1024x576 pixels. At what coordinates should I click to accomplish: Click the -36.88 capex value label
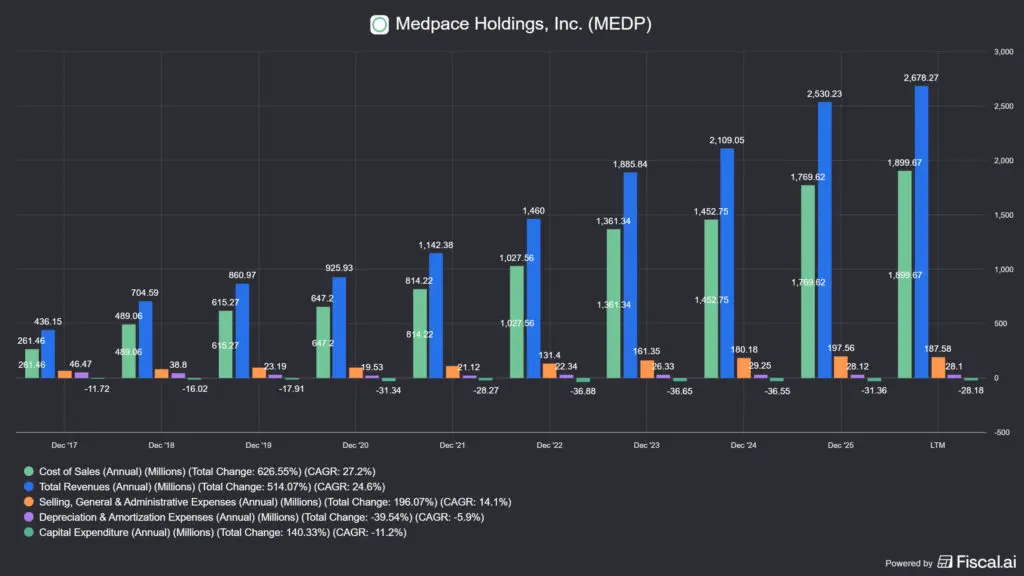click(x=583, y=391)
